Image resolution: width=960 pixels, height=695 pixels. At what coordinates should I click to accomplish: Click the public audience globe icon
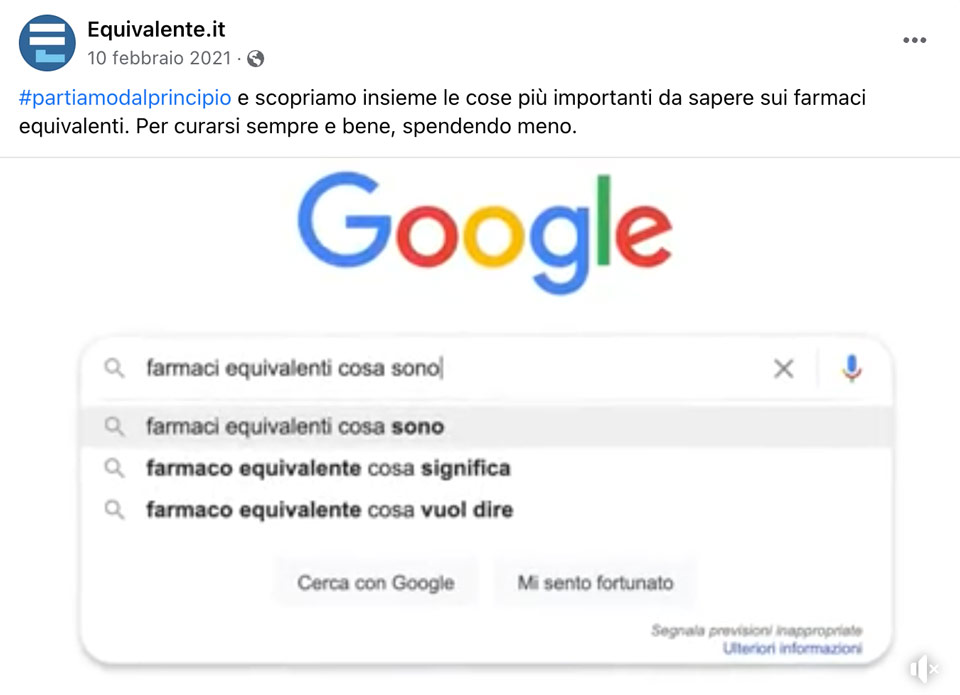[256, 58]
